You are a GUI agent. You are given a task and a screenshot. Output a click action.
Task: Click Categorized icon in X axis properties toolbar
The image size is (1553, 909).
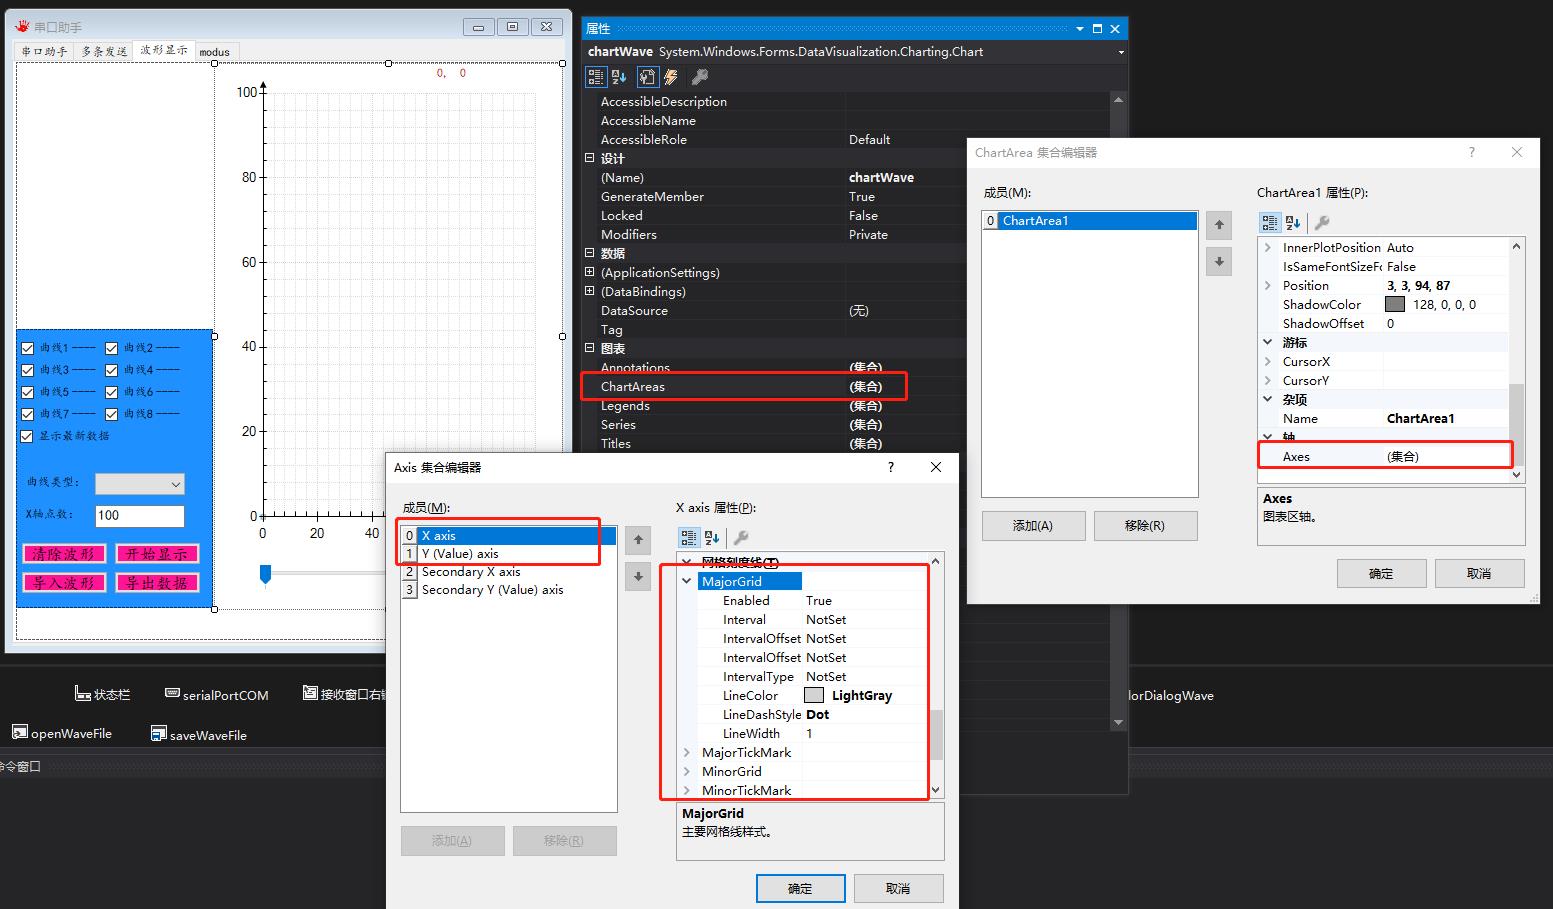click(x=689, y=538)
